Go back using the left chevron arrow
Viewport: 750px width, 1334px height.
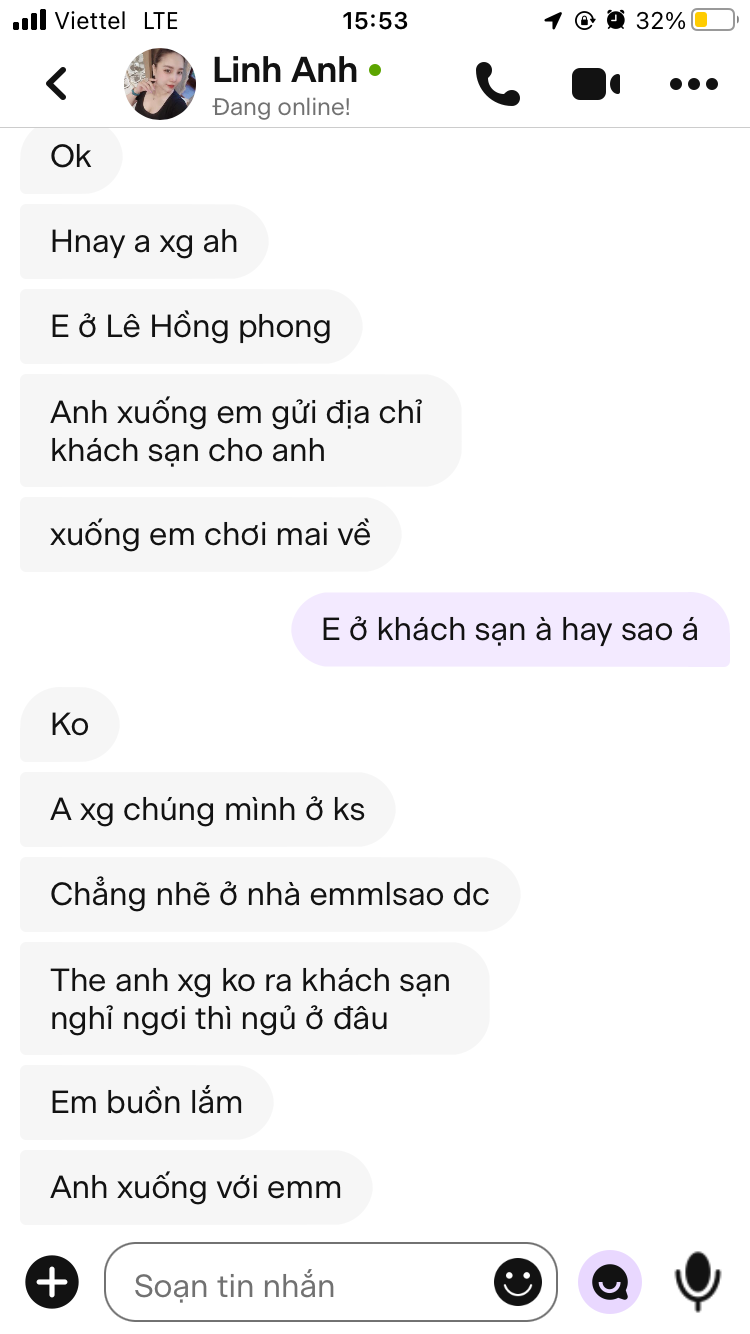[x=57, y=83]
